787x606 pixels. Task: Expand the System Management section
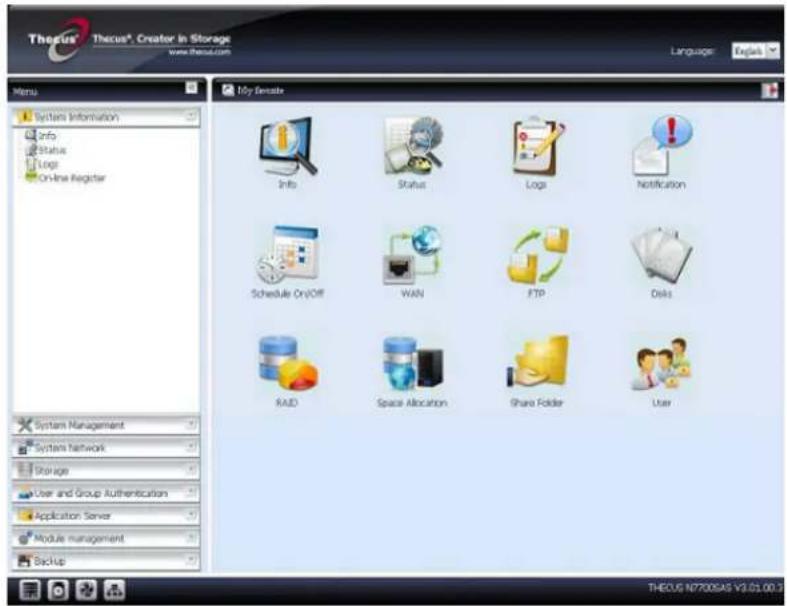point(106,426)
